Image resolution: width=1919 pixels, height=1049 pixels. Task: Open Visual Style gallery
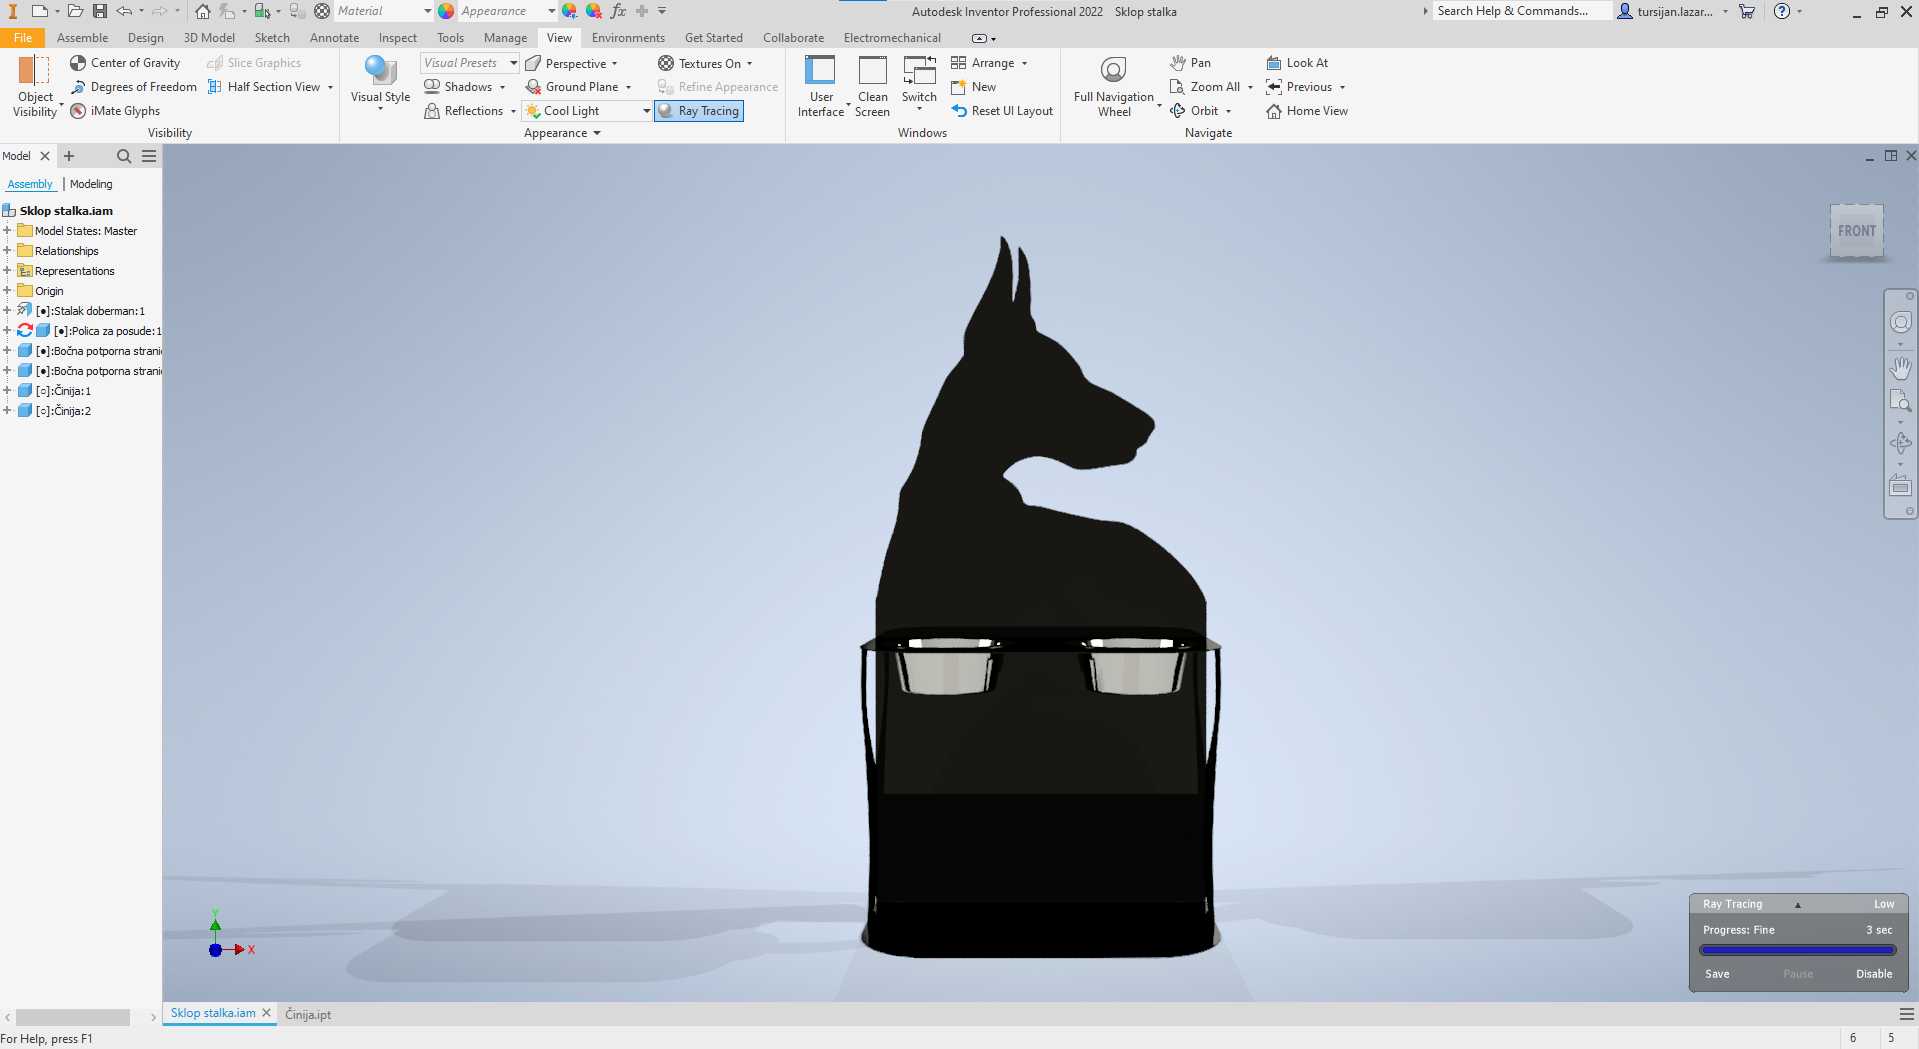pyautogui.click(x=380, y=85)
